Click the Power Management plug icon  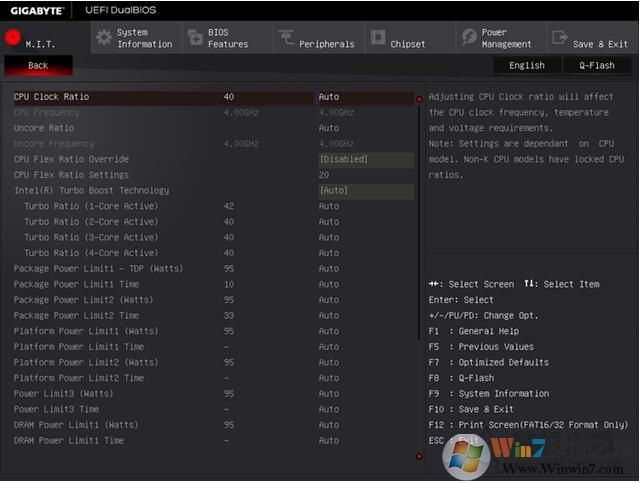[x=469, y=38]
